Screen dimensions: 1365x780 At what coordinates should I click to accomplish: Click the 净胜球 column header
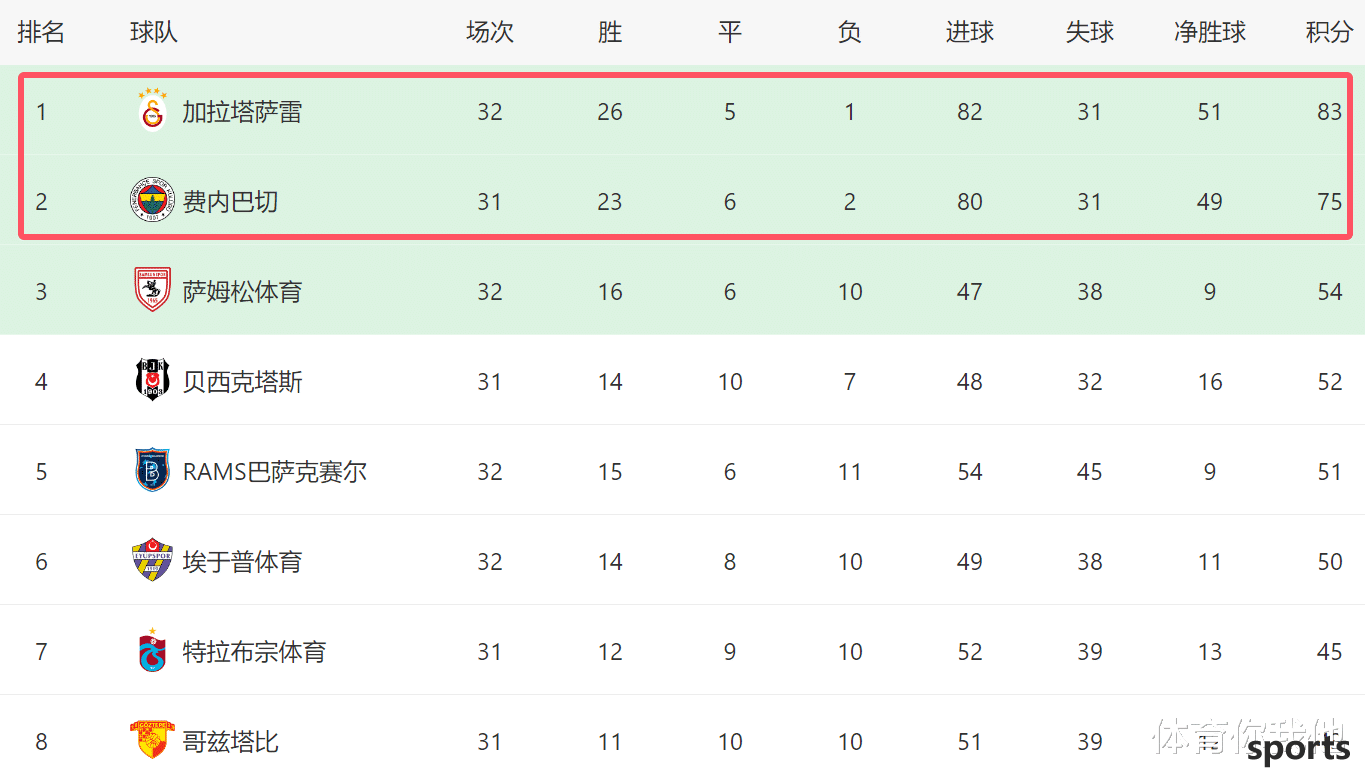(1210, 32)
